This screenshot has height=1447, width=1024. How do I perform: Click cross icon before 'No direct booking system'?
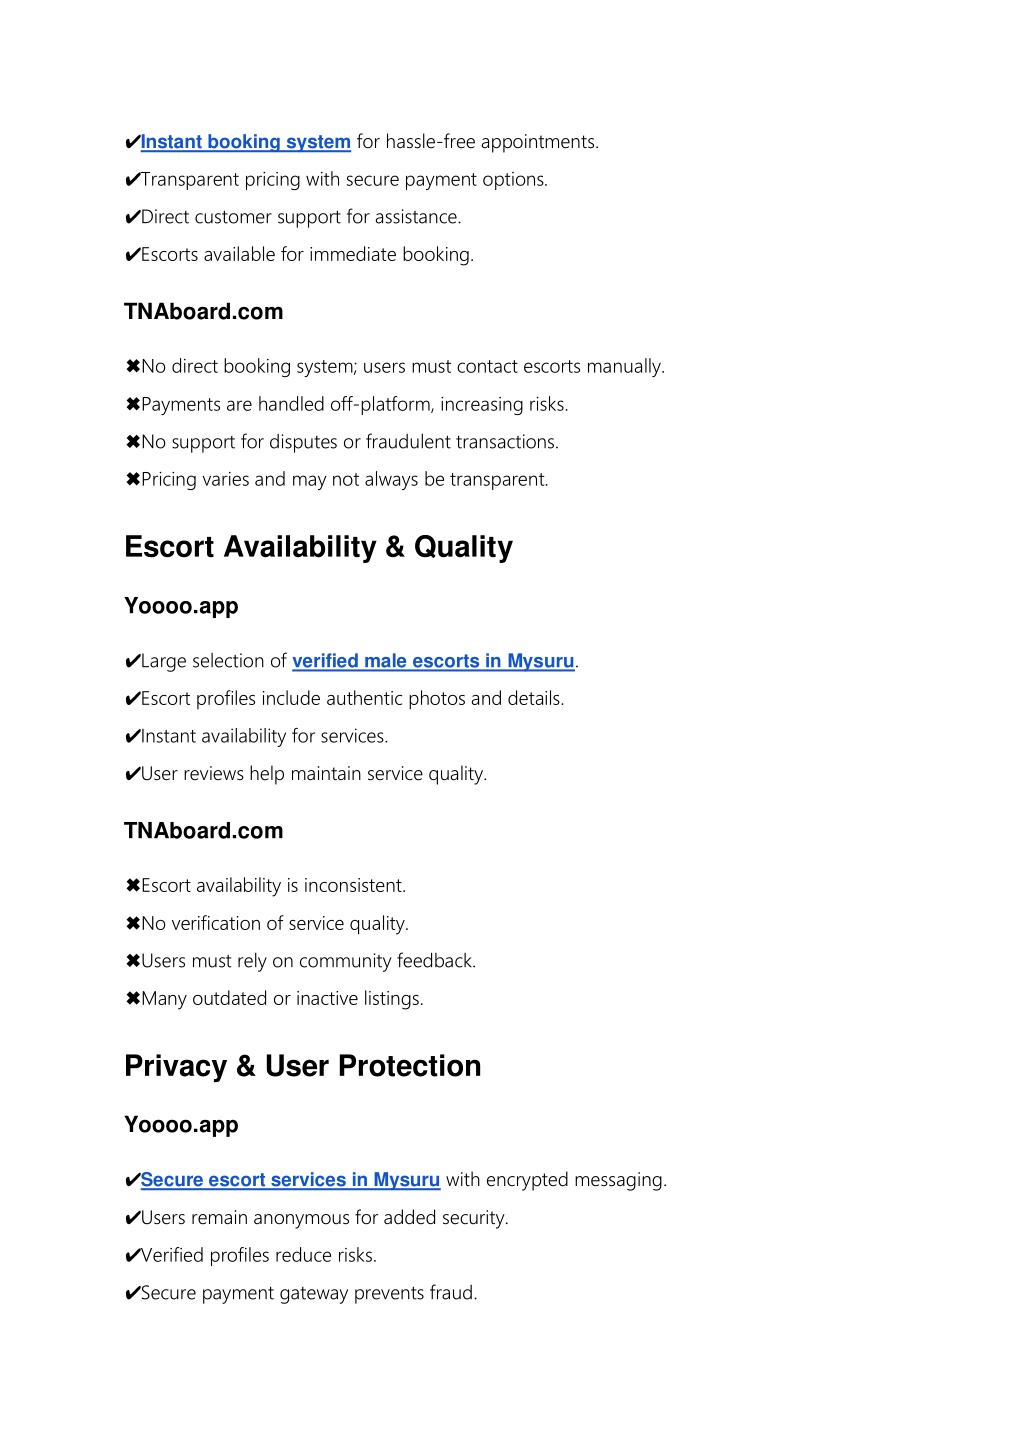132,367
